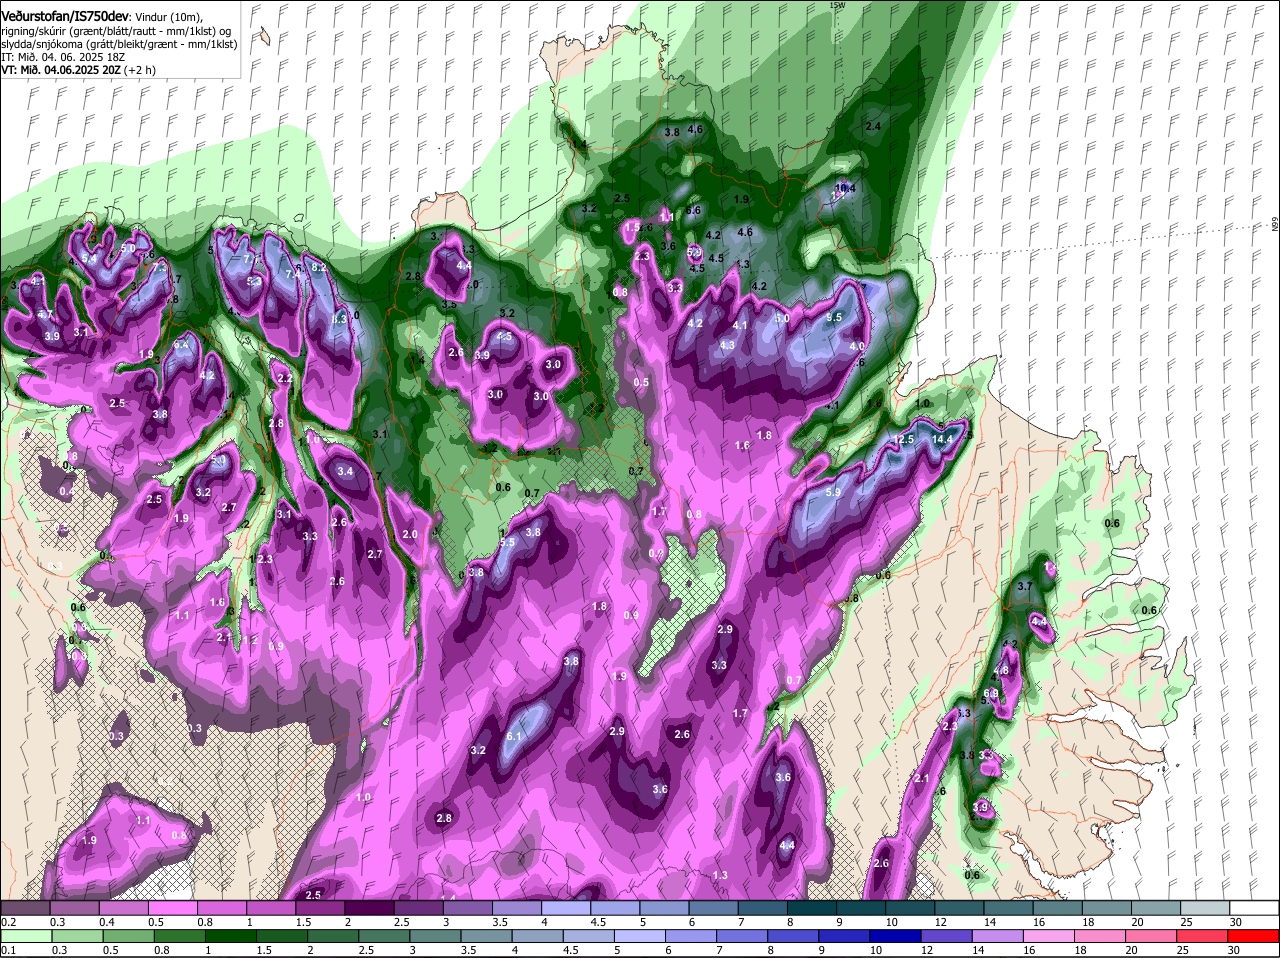Click the 15W longitude label
Image resolution: width=1280 pixels, height=958 pixels.
point(837,5)
